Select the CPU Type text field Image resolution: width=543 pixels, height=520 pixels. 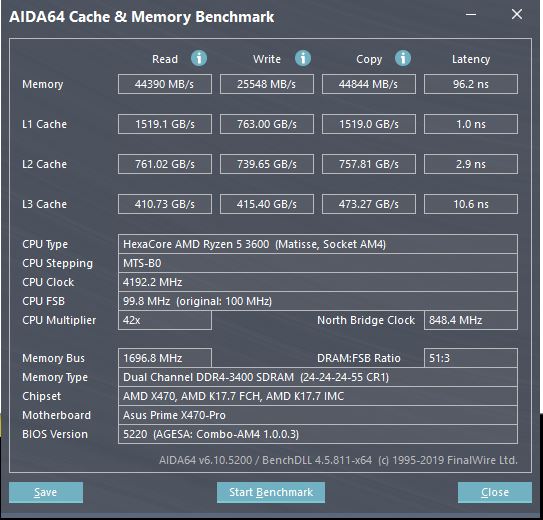[318, 244]
